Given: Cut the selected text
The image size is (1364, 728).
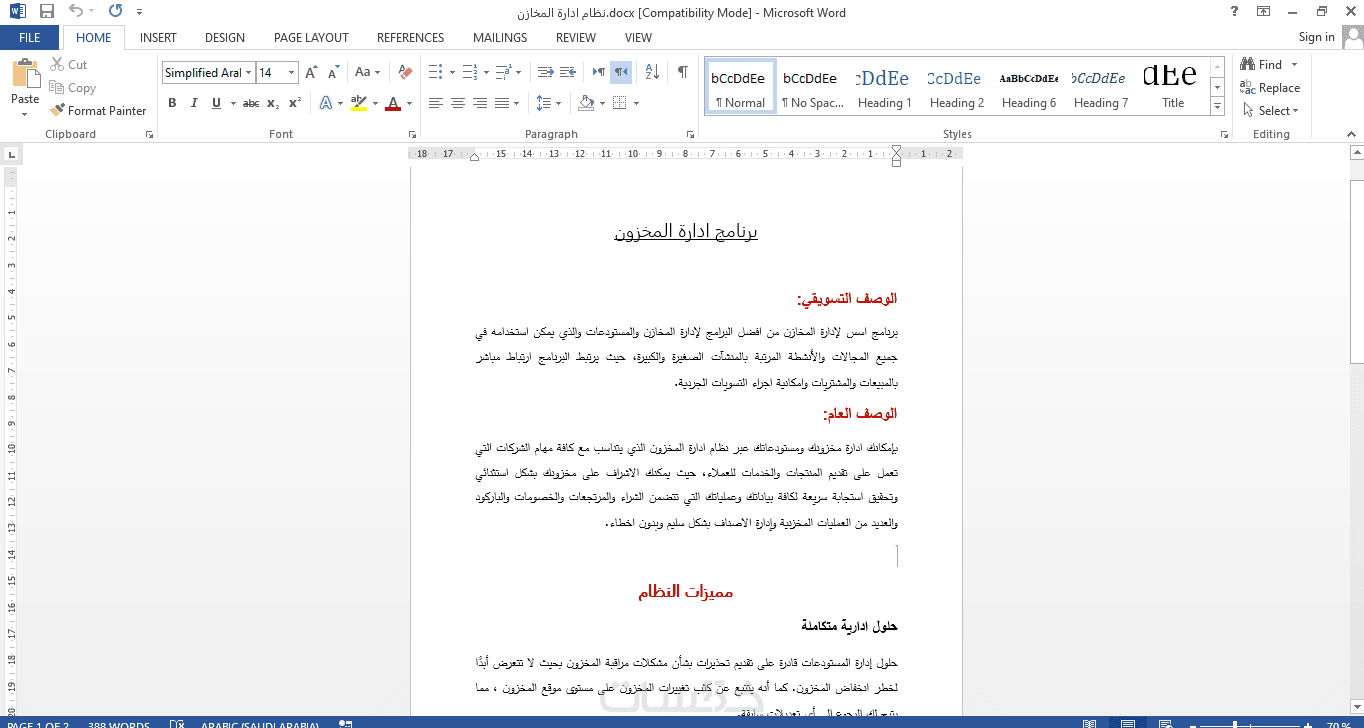Looking at the screenshot, I should 68,65.
